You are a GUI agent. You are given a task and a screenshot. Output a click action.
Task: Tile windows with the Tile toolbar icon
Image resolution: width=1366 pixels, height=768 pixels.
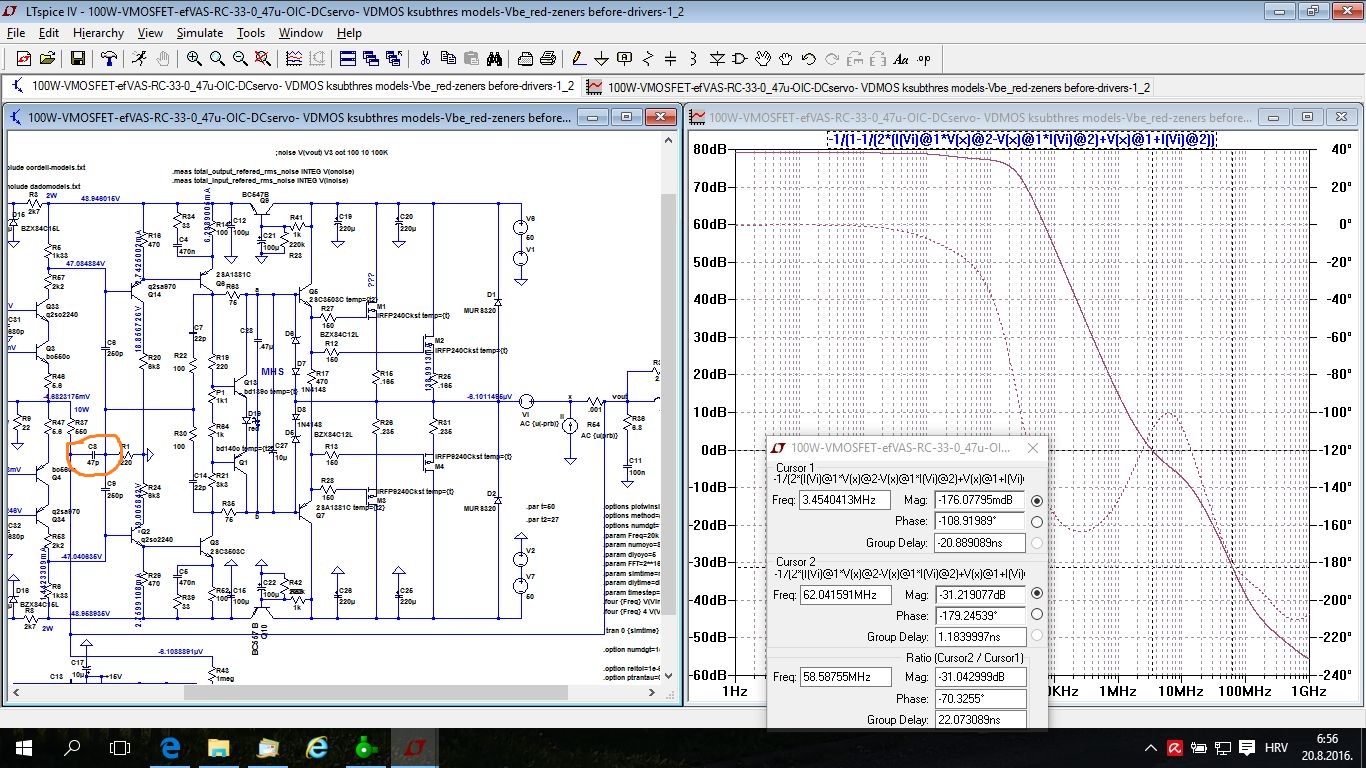pyautogui.click(x=347, y=59)
